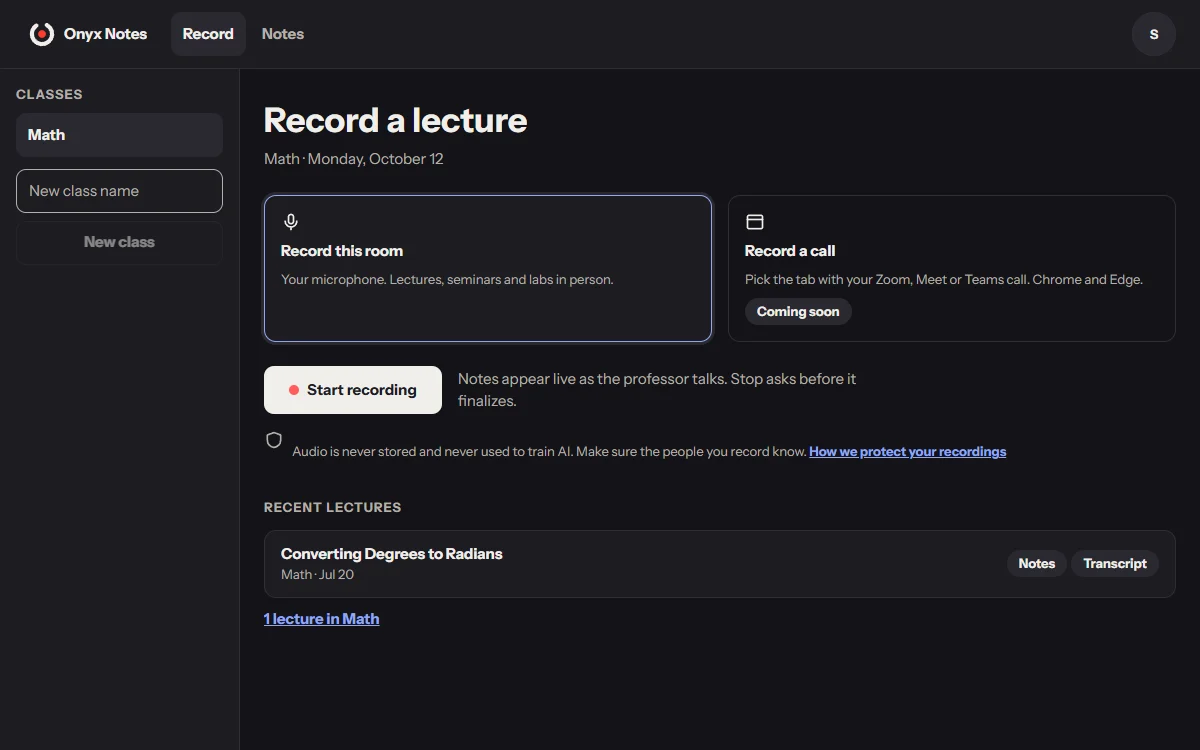Open the S user avatar menu
Viewport: 1200px width, 750px height.
pos(1153,34)
